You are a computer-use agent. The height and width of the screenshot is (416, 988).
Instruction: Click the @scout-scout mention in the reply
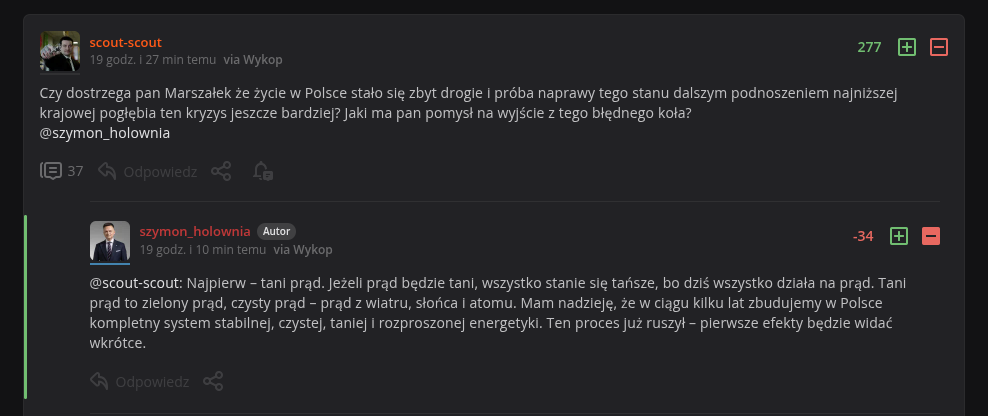tap(133, 282)
